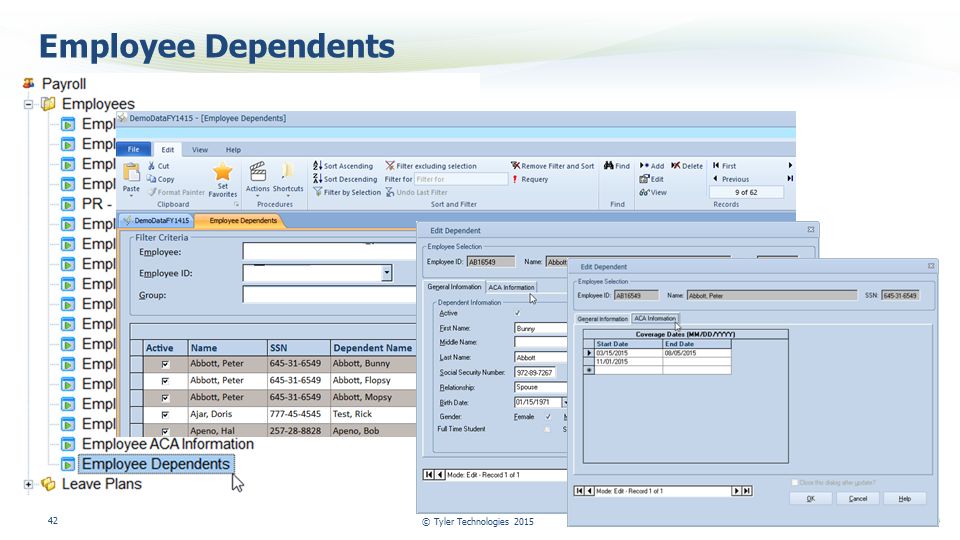Screen dimensions: 960x540
Task: Toggle Active checkbox for Abbott, Mopsy row
Action: pyautogui.click(x=165, y=398)
